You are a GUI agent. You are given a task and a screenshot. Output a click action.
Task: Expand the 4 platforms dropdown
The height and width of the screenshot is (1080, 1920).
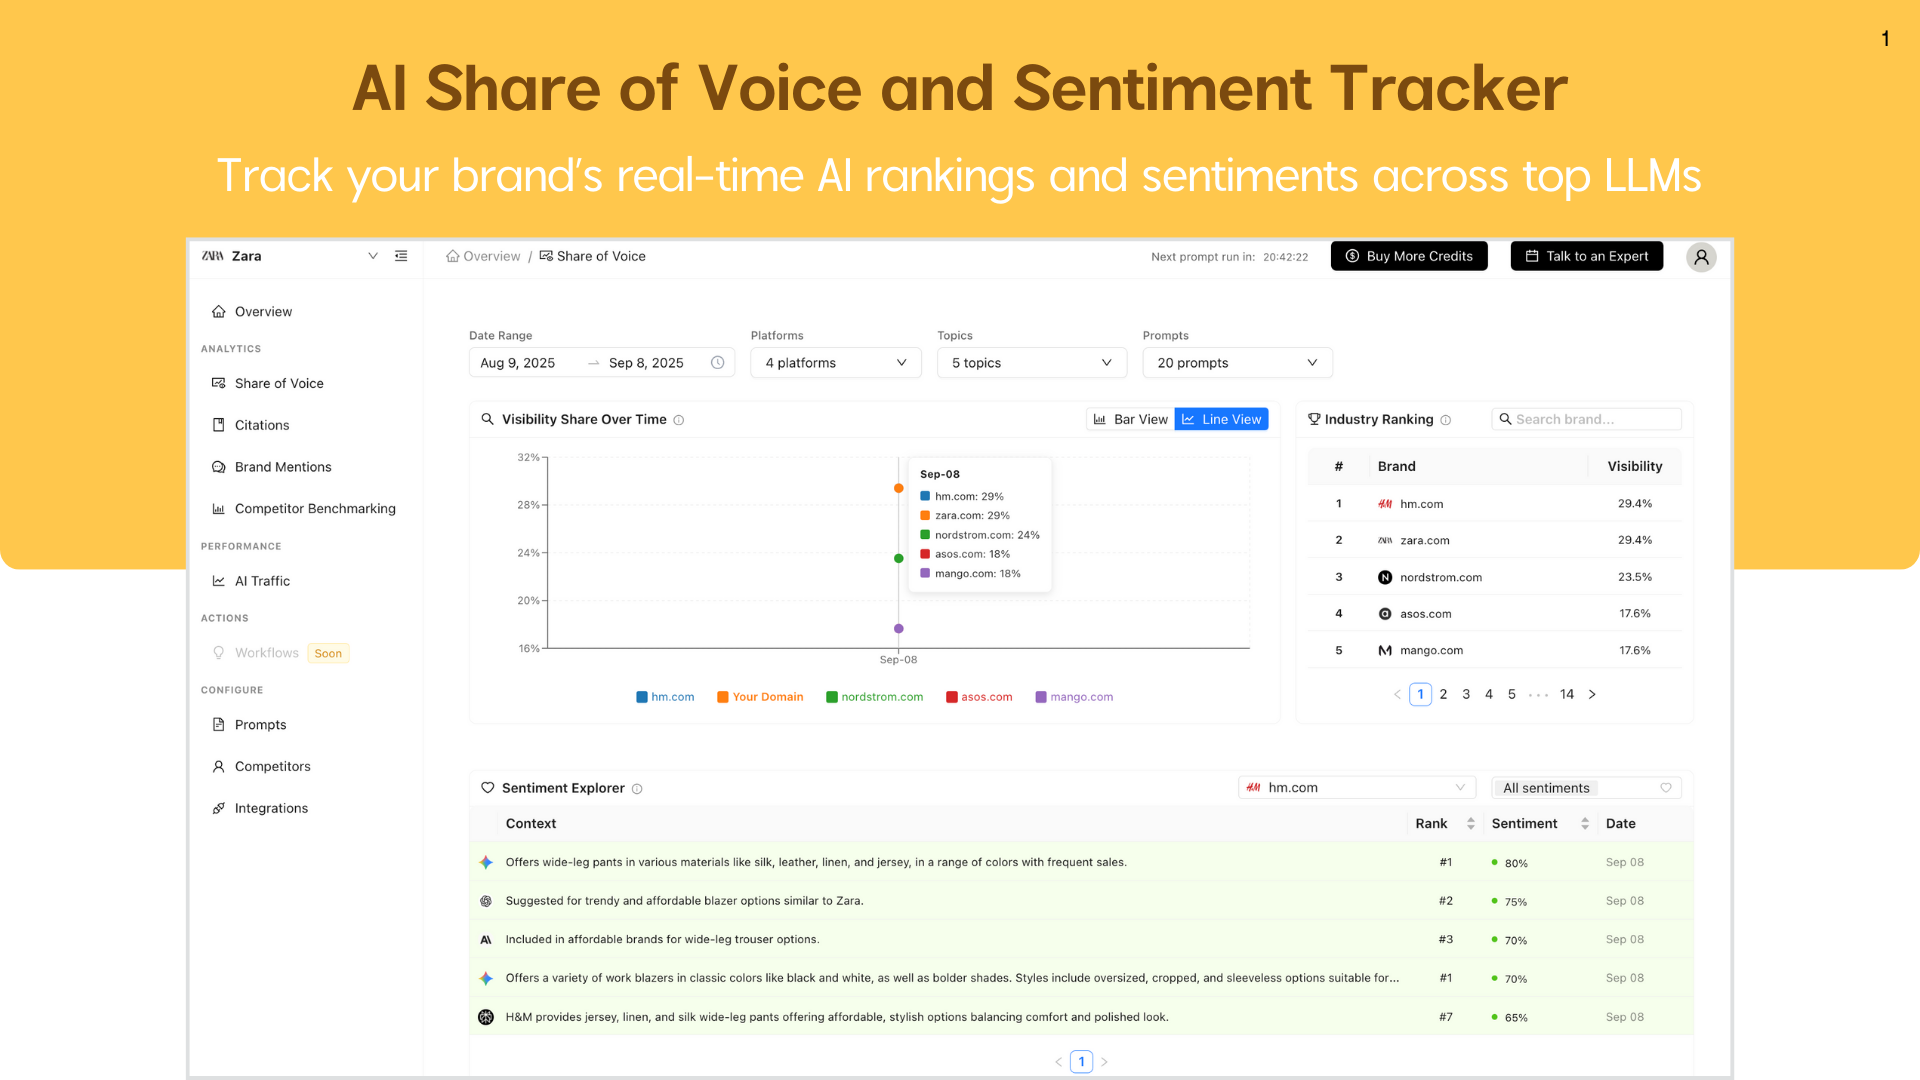836,363
